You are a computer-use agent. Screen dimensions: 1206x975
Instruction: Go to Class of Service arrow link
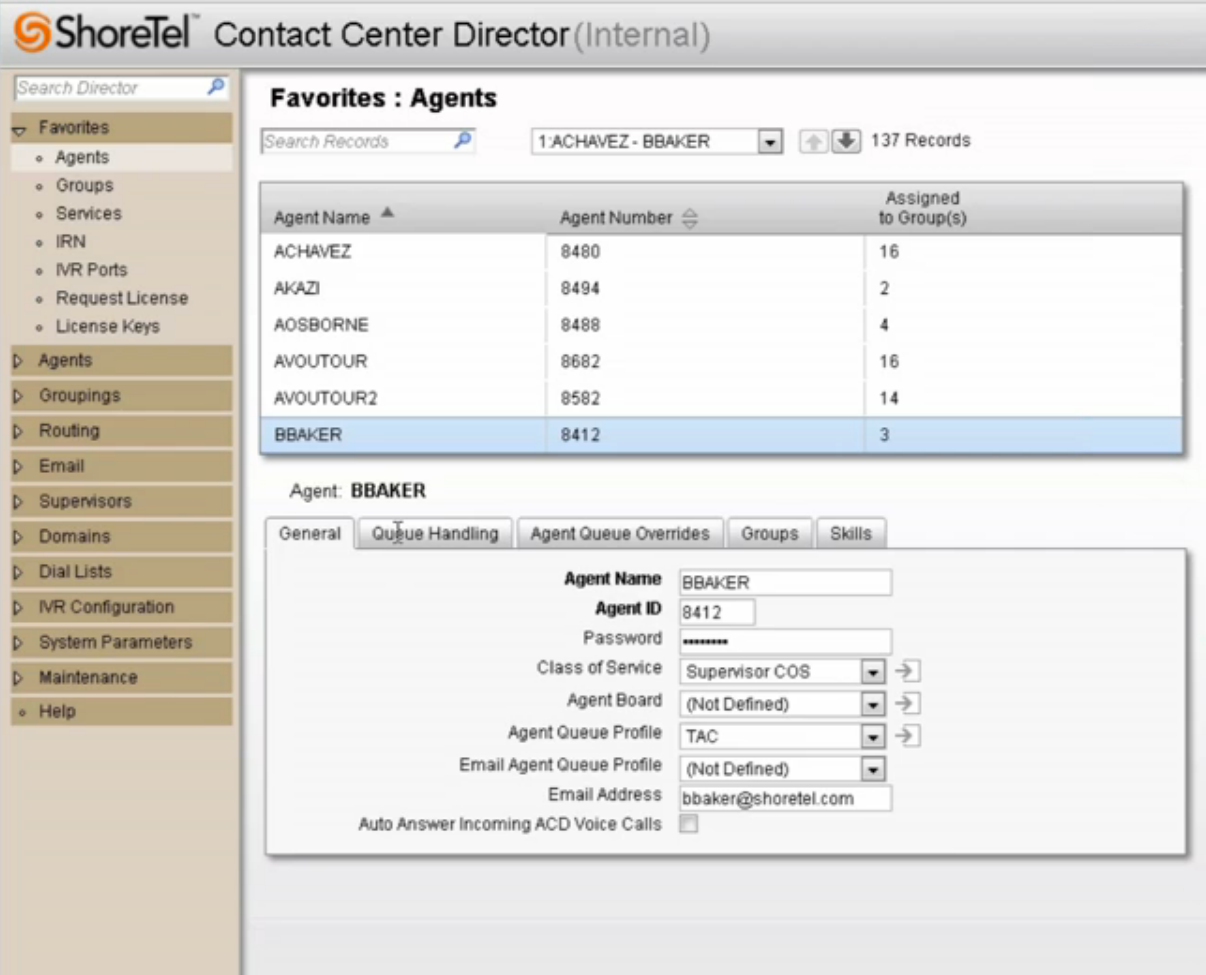pos(909,671)
